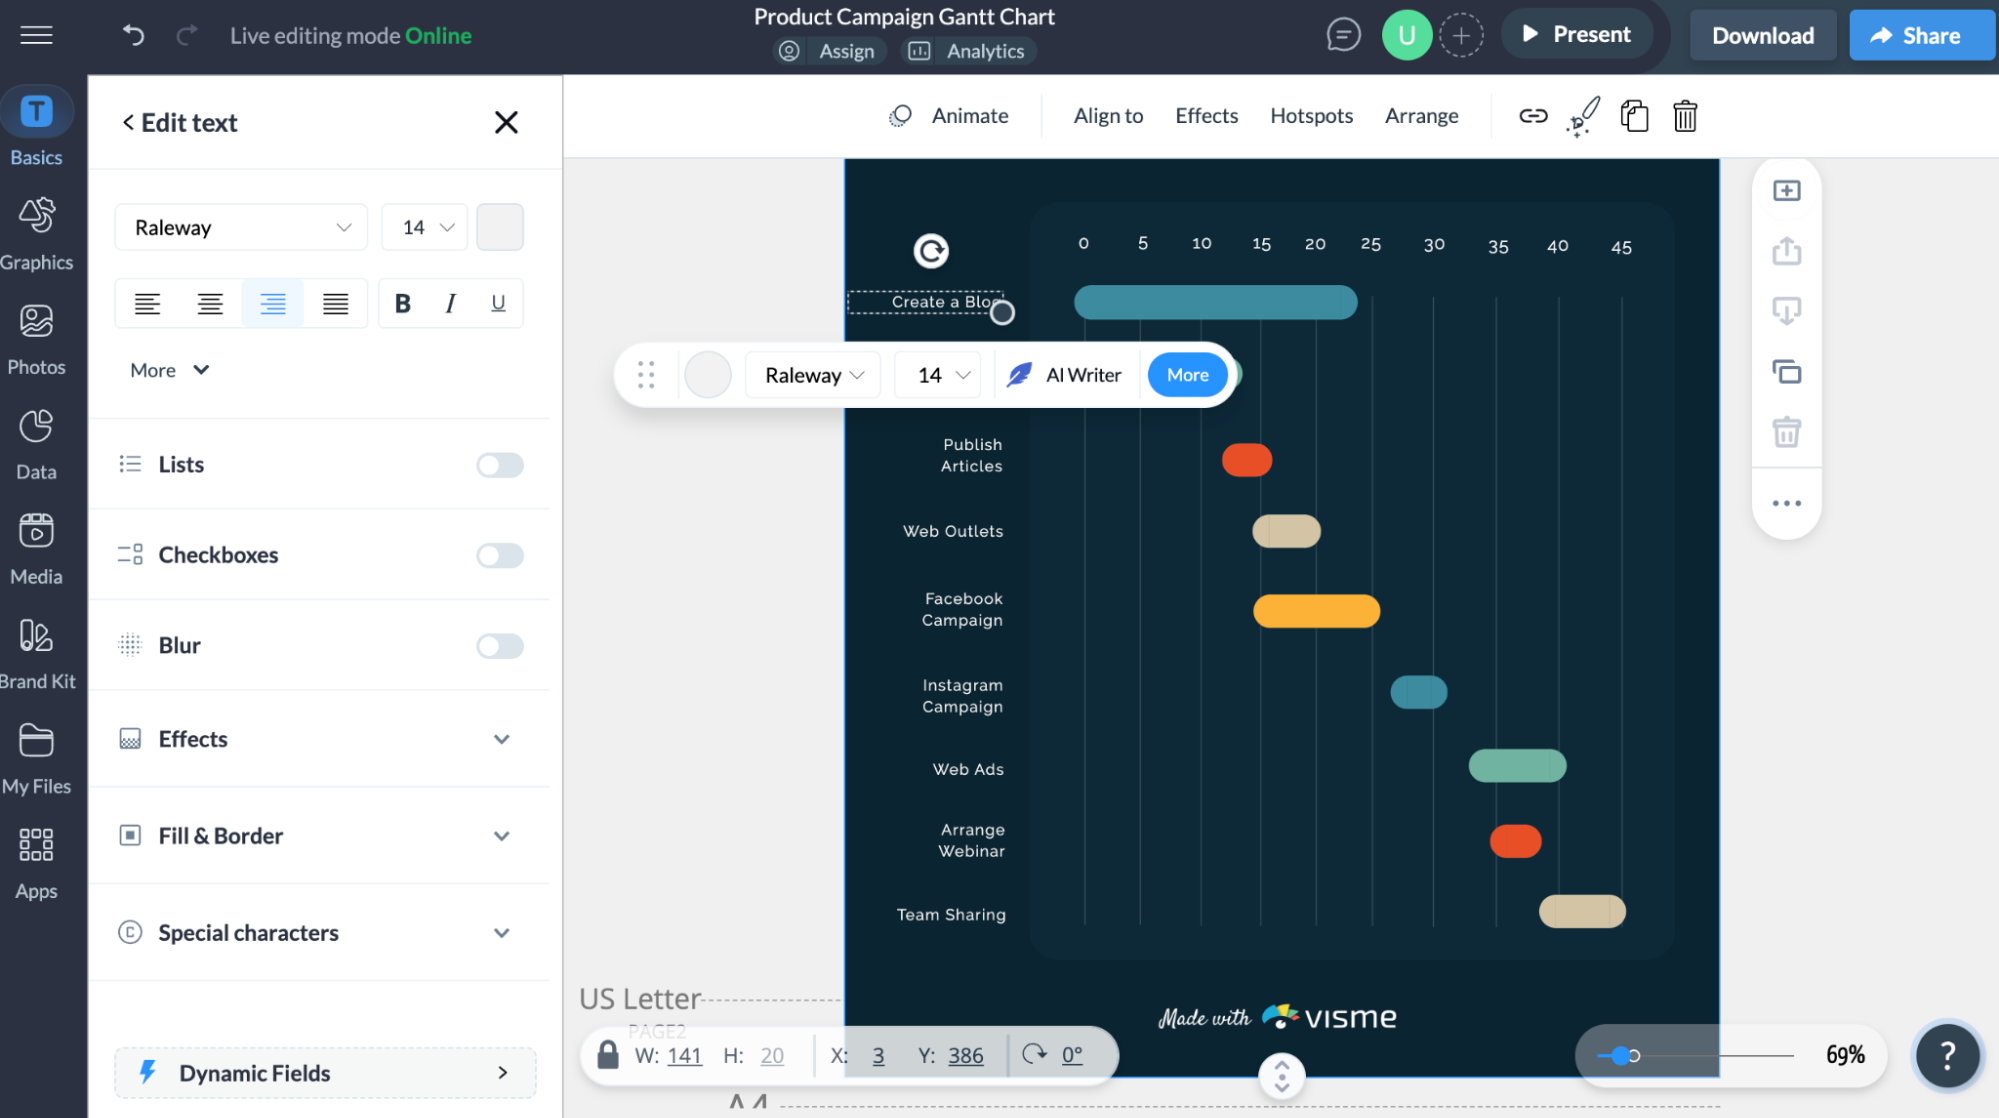Set the text to center alignment

tap(210, 303)
